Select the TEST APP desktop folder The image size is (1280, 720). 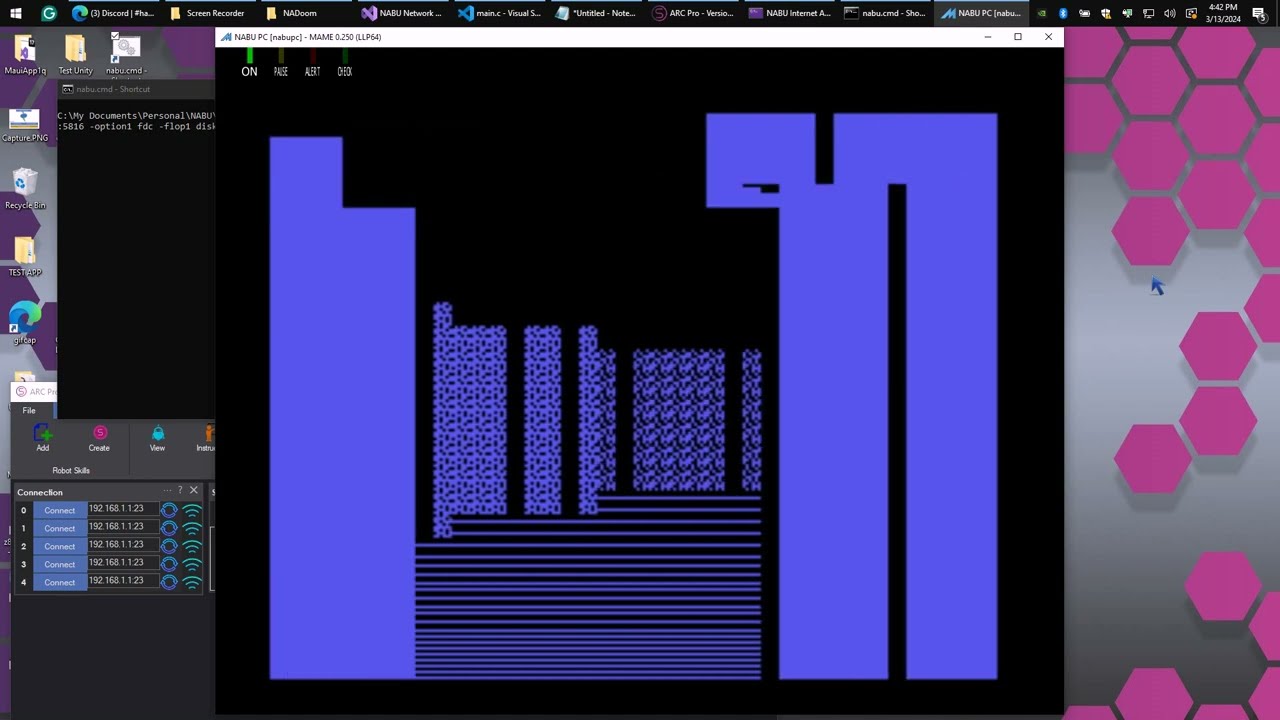tap(25, 257)
